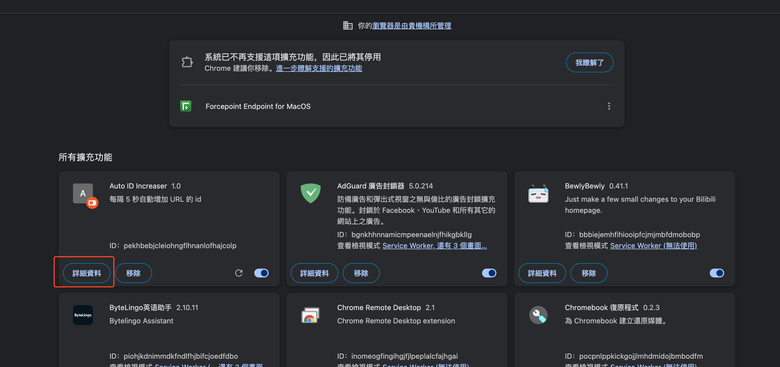Remove the Auto ID Increaser extension

tap(133, 273)
